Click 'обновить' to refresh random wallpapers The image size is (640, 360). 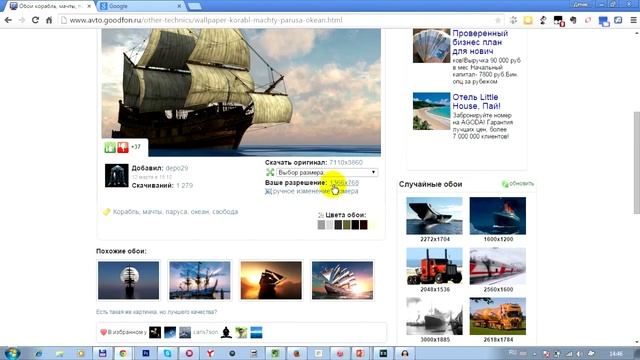[521, 184]
